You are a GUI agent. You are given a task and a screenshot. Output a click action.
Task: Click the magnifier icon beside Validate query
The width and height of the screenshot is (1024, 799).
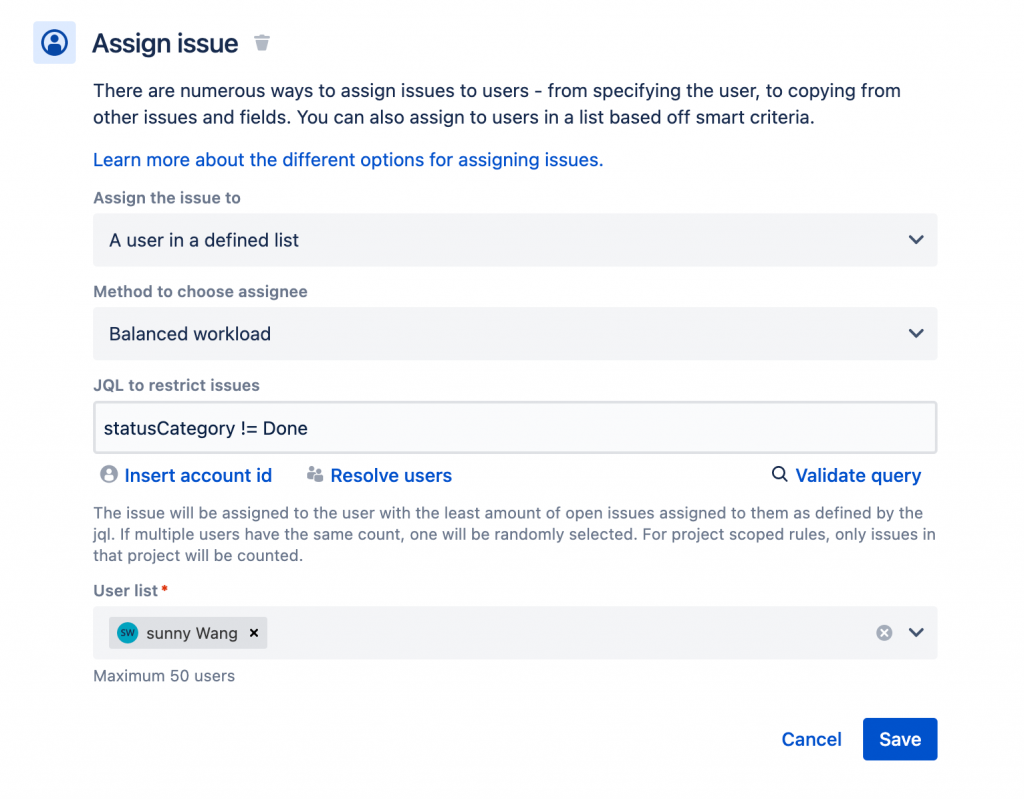780,474
